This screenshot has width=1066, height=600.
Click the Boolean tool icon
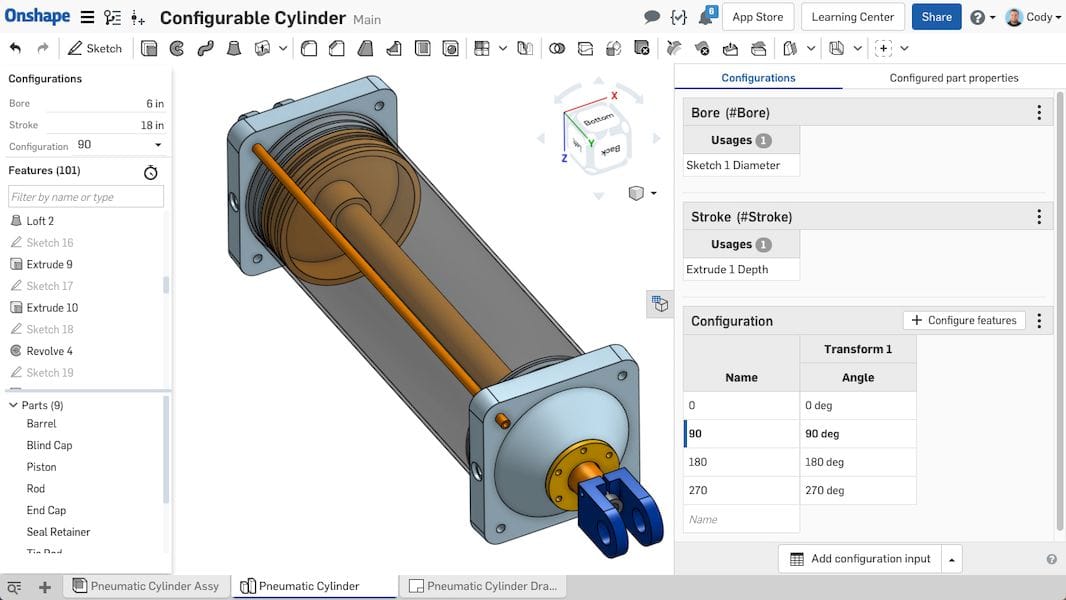click(557, 48)
